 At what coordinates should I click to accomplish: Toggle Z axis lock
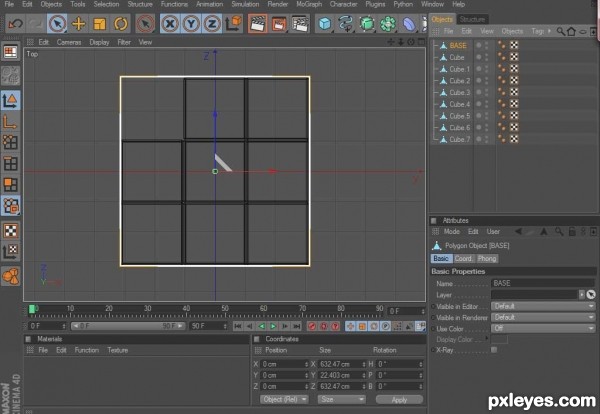(x=212, y=24)
